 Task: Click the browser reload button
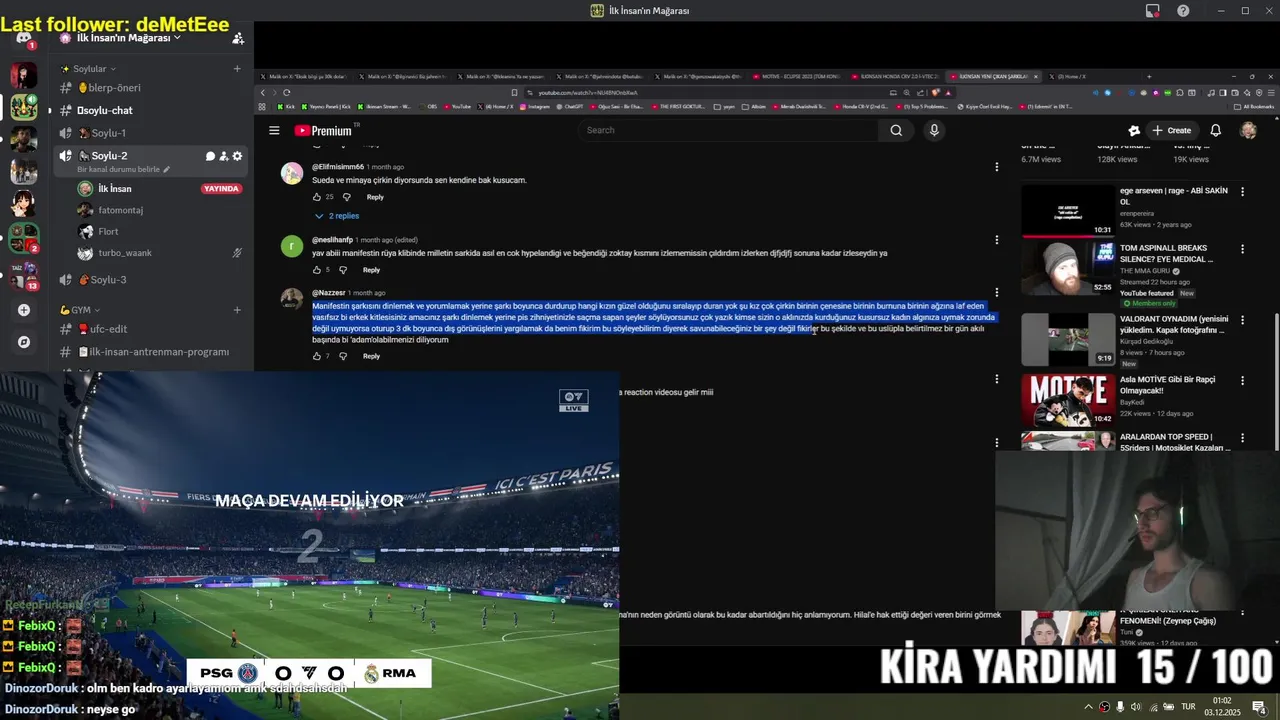[287, 92]
